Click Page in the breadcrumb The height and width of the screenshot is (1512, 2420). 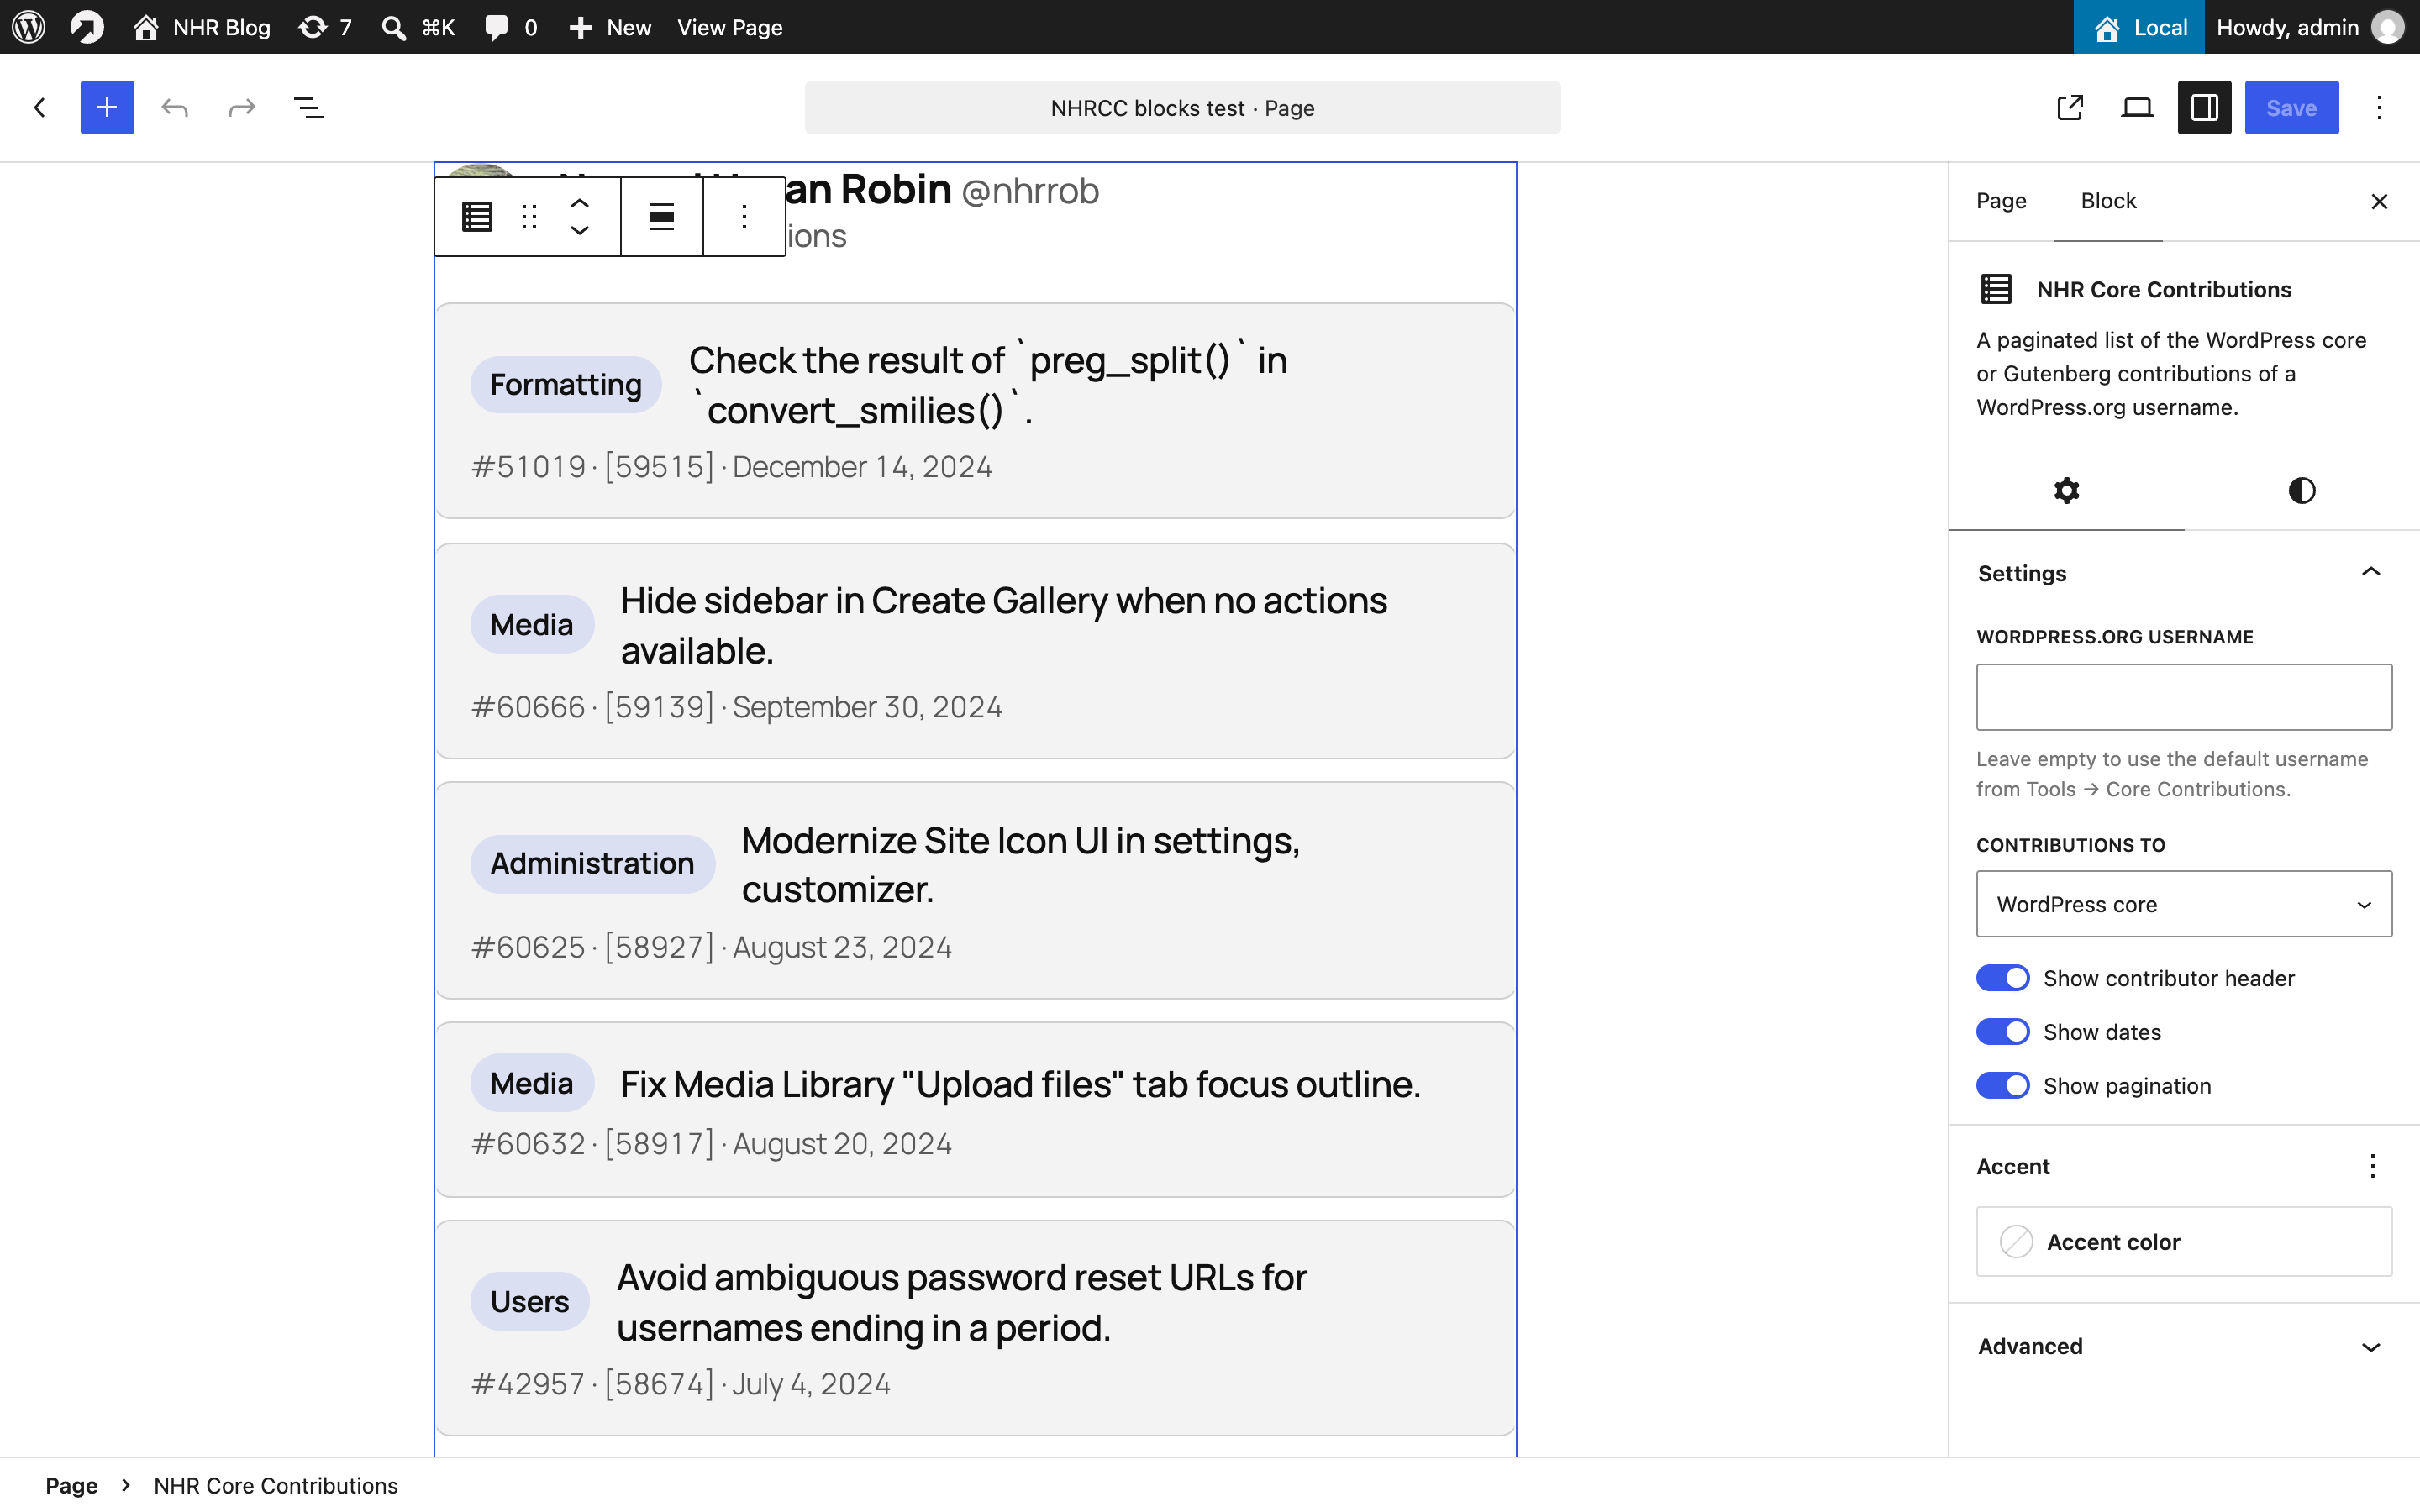pos(72,1485)
